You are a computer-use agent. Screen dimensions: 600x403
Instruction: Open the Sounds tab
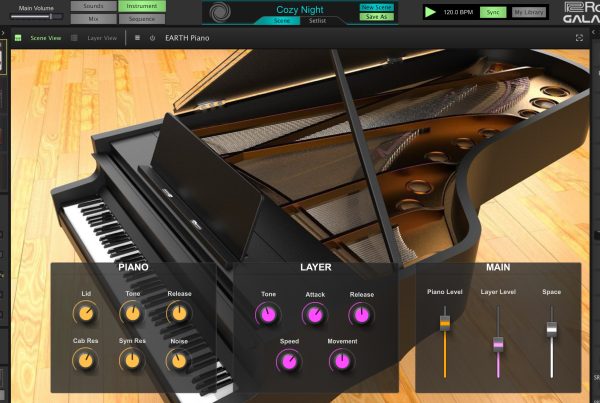coord(94,6)
